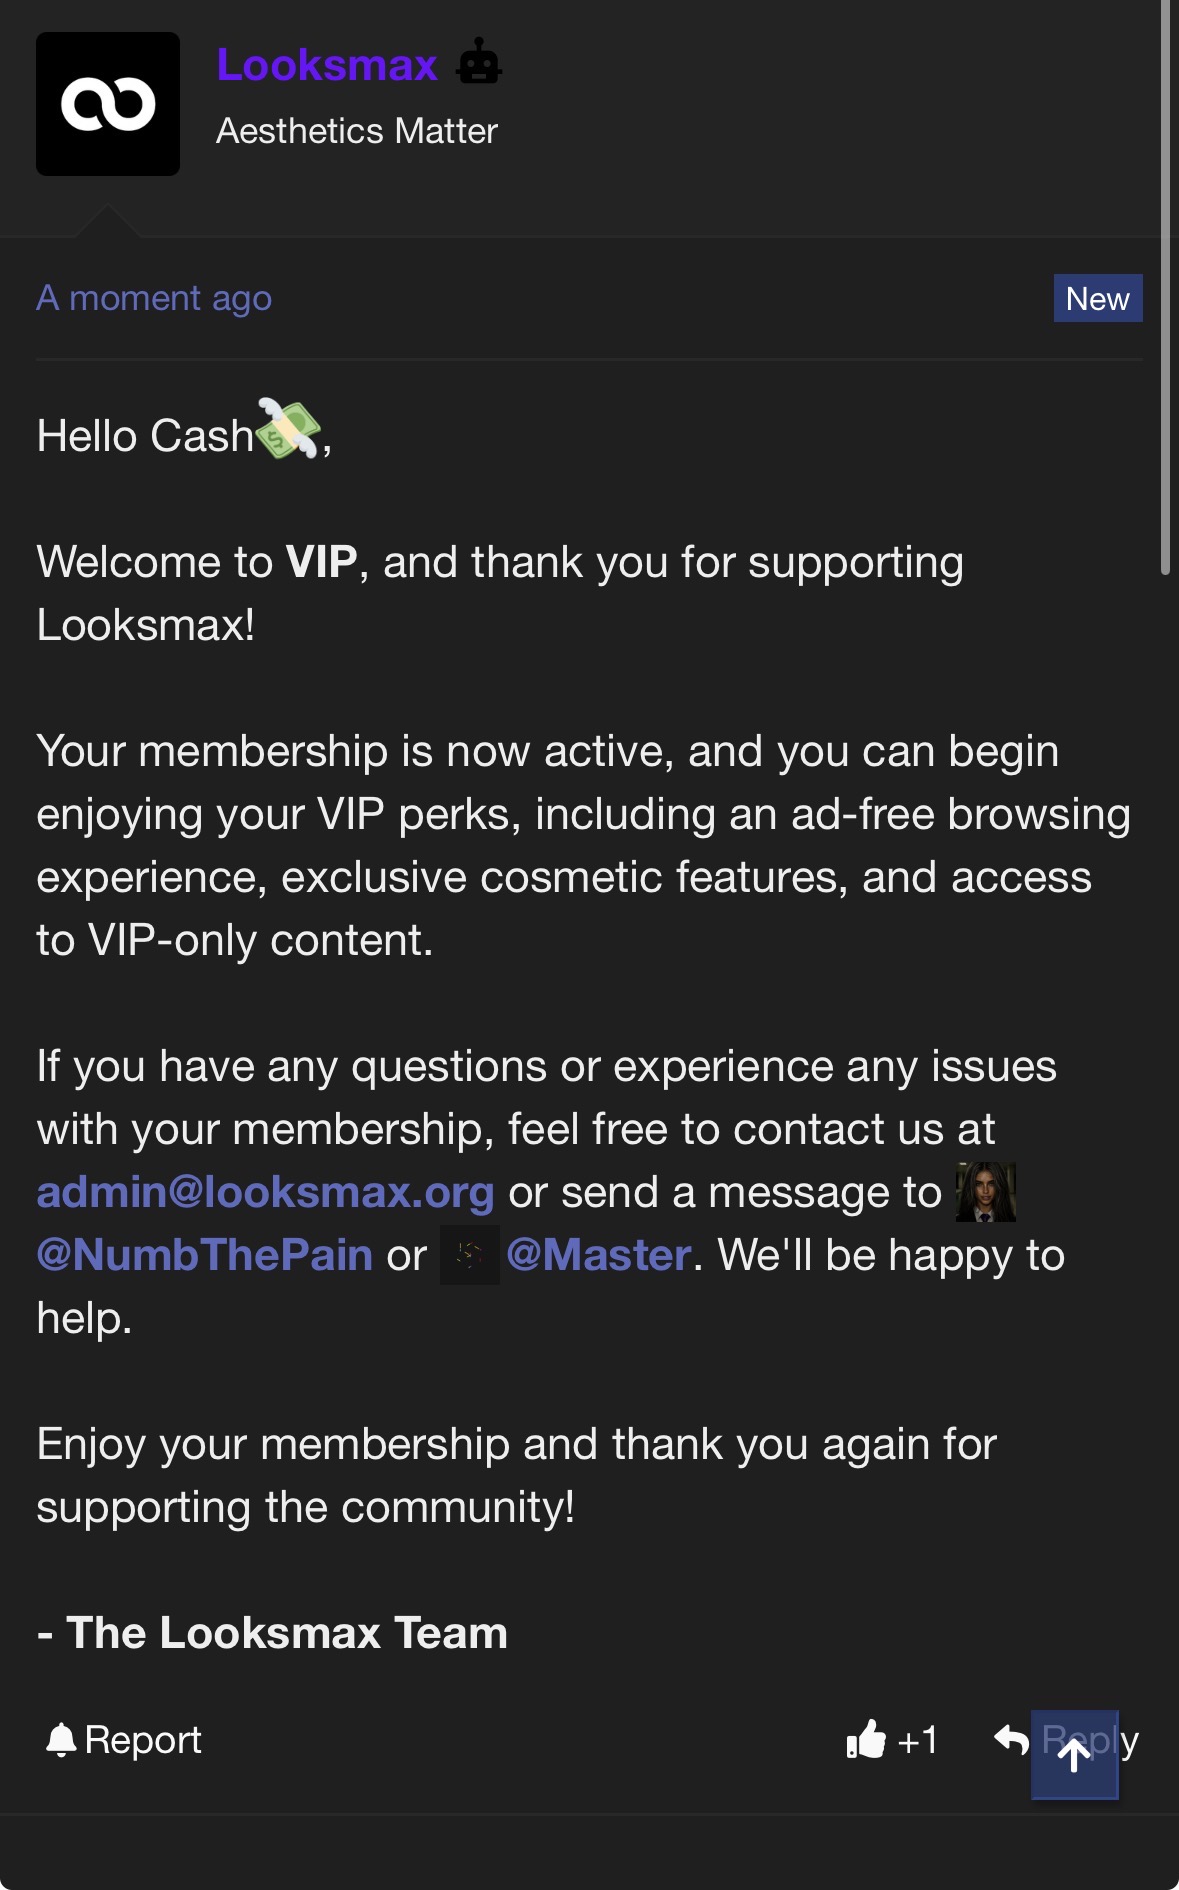Screen dimensions: 1179x1890
Task: Click the 'Aesthetics Matter' user title
Action: (x=357, y=131)
